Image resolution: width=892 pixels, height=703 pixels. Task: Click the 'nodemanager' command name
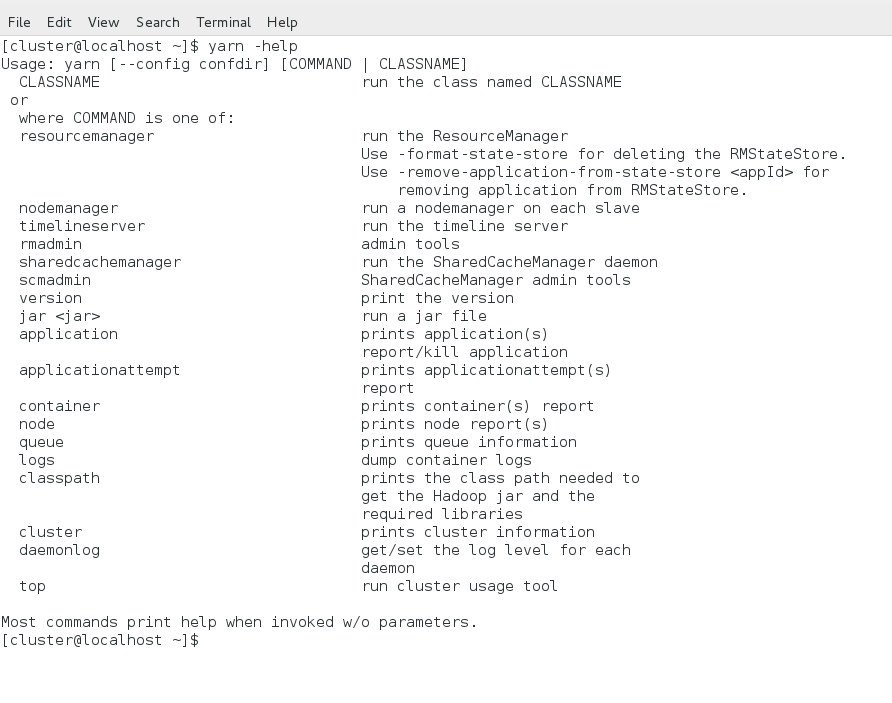tap(68, 208)
